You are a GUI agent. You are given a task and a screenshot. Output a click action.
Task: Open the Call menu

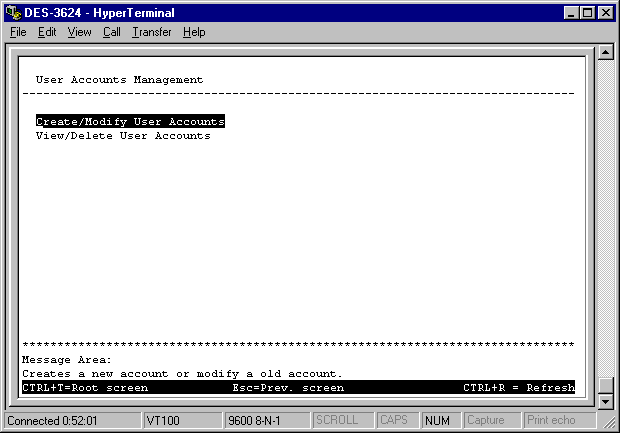(111, 32)
